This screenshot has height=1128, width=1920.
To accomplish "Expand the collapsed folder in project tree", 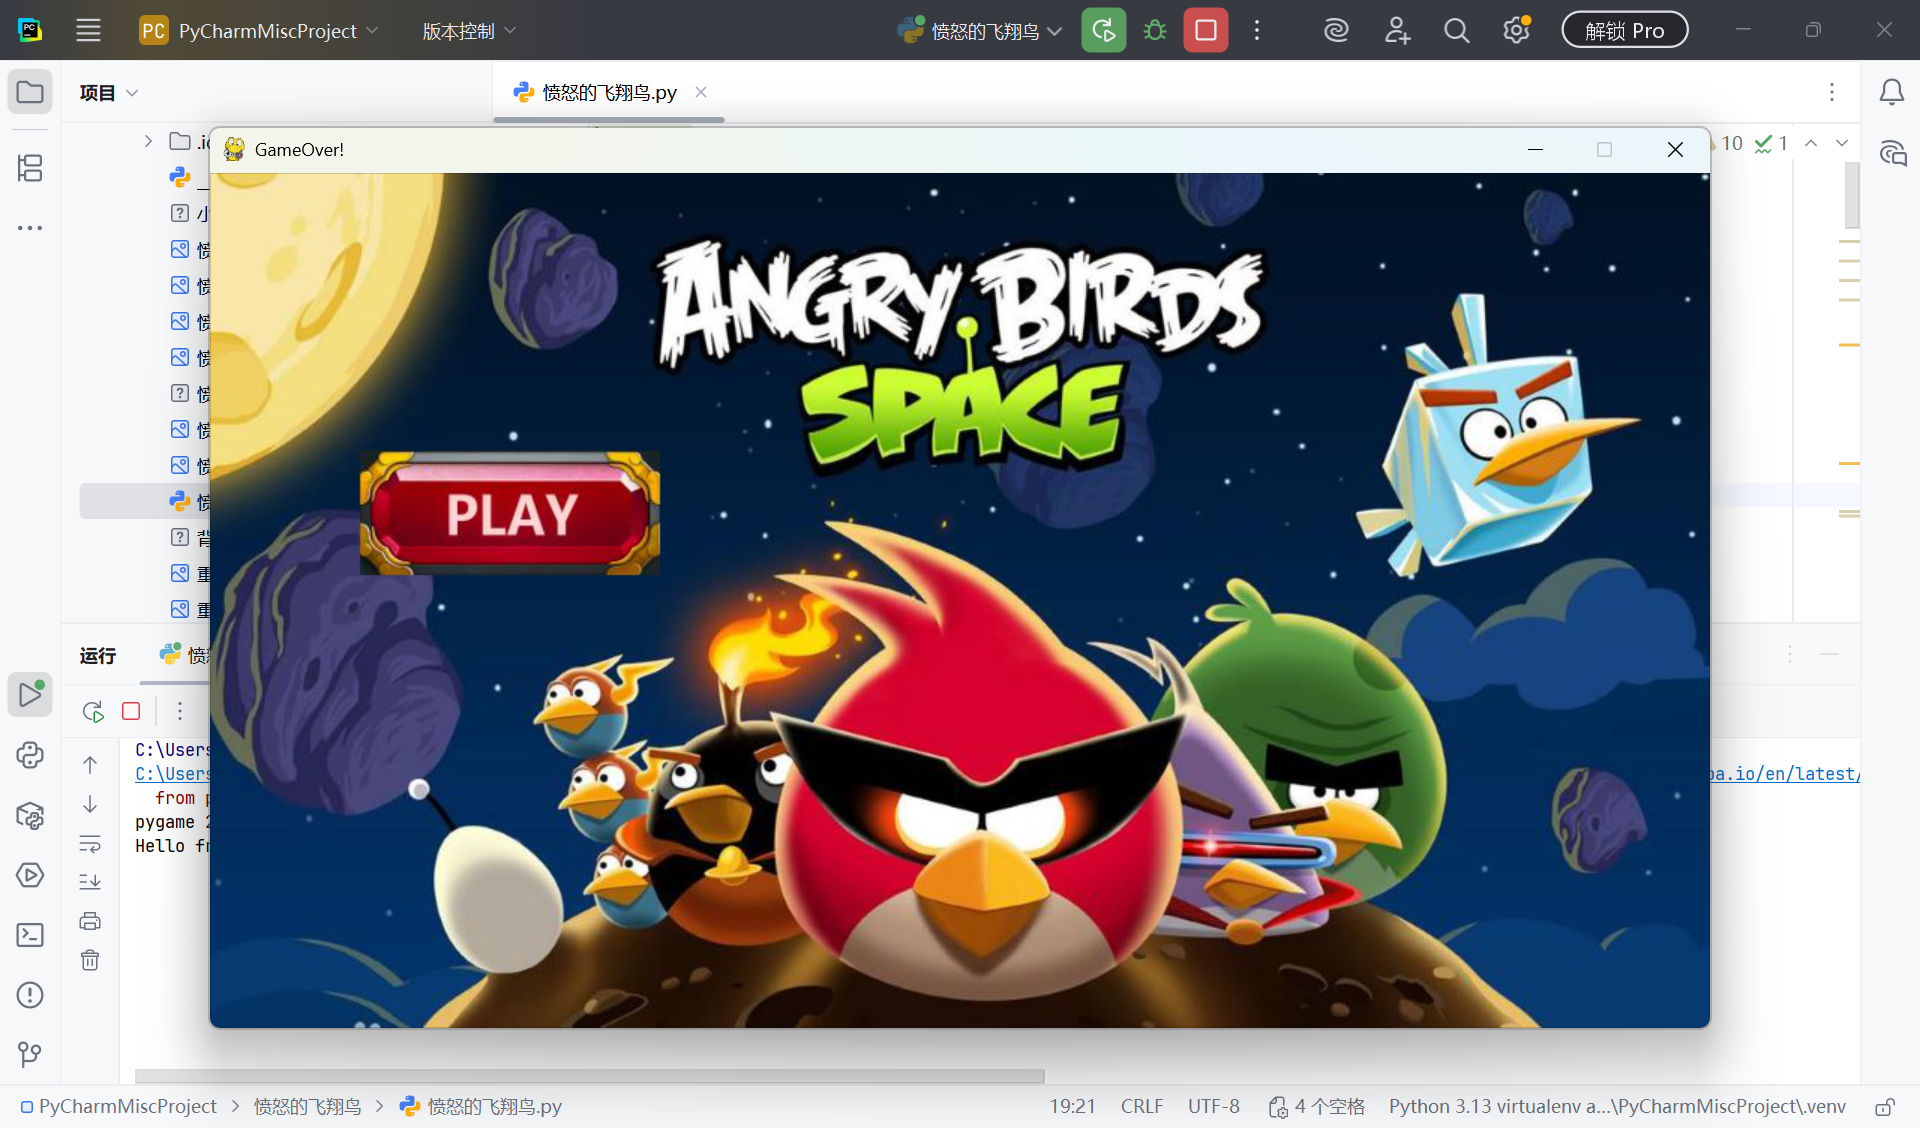I will [148, 141].
